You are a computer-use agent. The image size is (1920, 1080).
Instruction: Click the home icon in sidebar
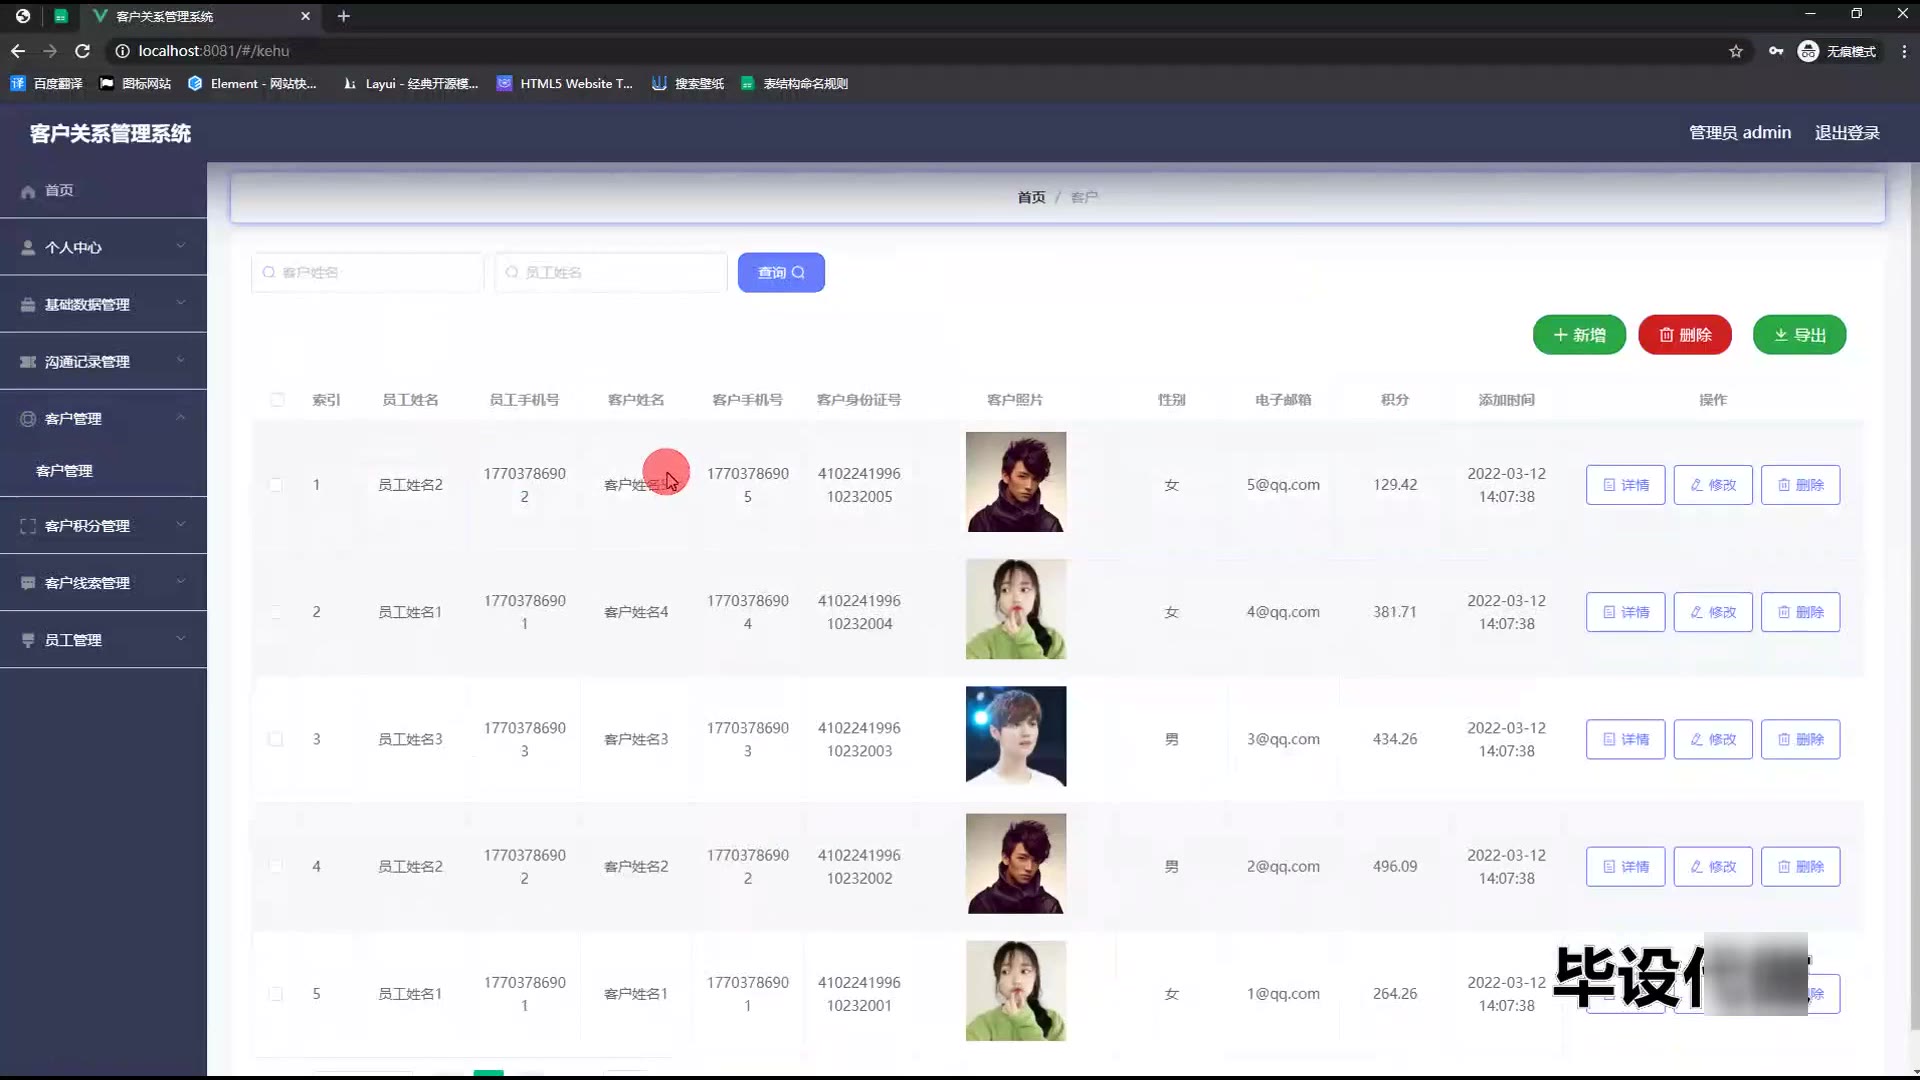[28, 191]
